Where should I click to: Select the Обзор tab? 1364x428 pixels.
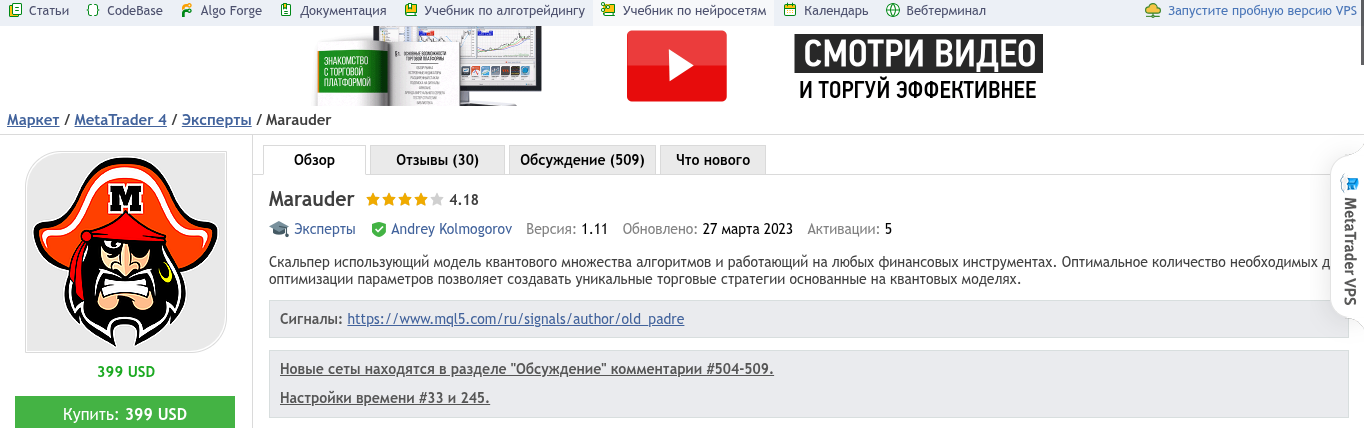(315, 160)
